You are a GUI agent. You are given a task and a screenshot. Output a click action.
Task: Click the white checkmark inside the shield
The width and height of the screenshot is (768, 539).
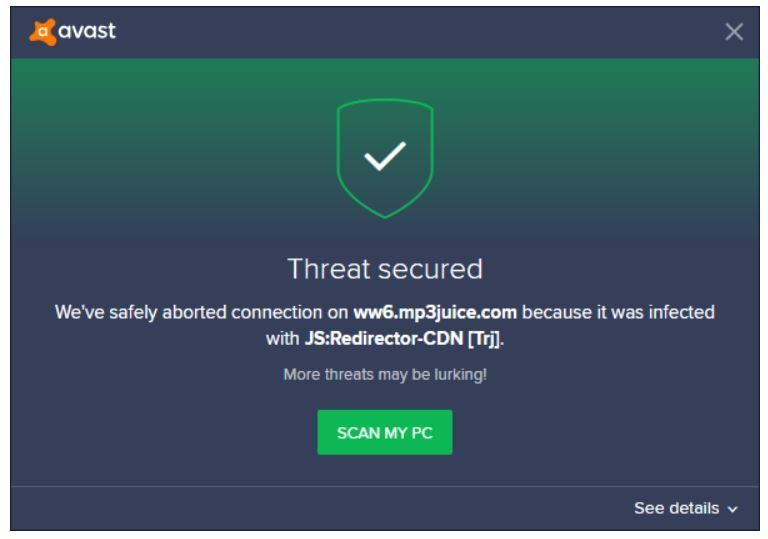[x=385, y=156]
